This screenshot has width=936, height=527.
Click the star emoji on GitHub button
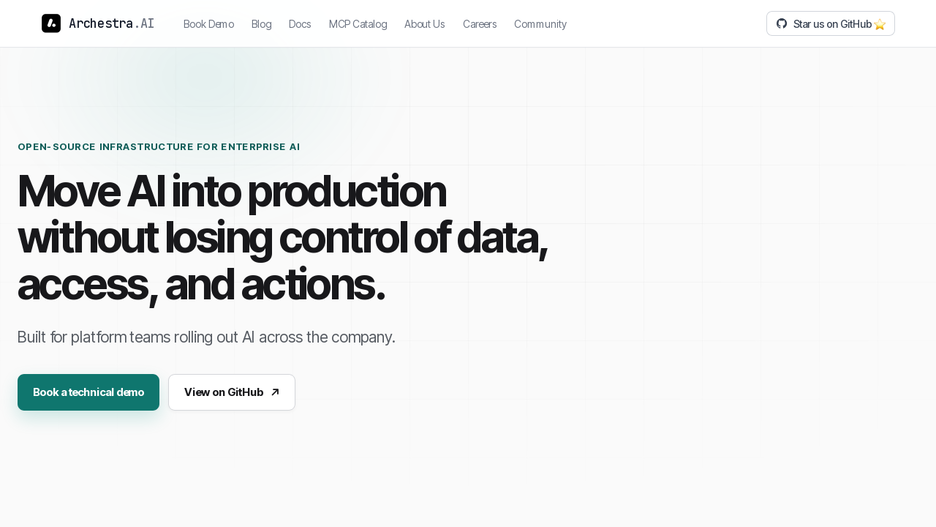pos(879,24)
